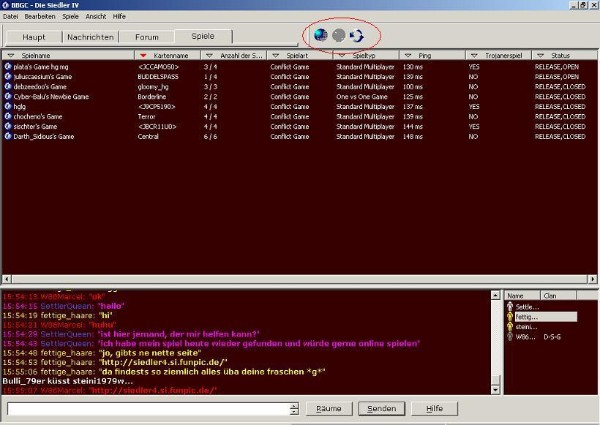Select the Spiele tab
The height and width of the screenshot is (425, 600).
pyautogui.click(x=203, y=36)
